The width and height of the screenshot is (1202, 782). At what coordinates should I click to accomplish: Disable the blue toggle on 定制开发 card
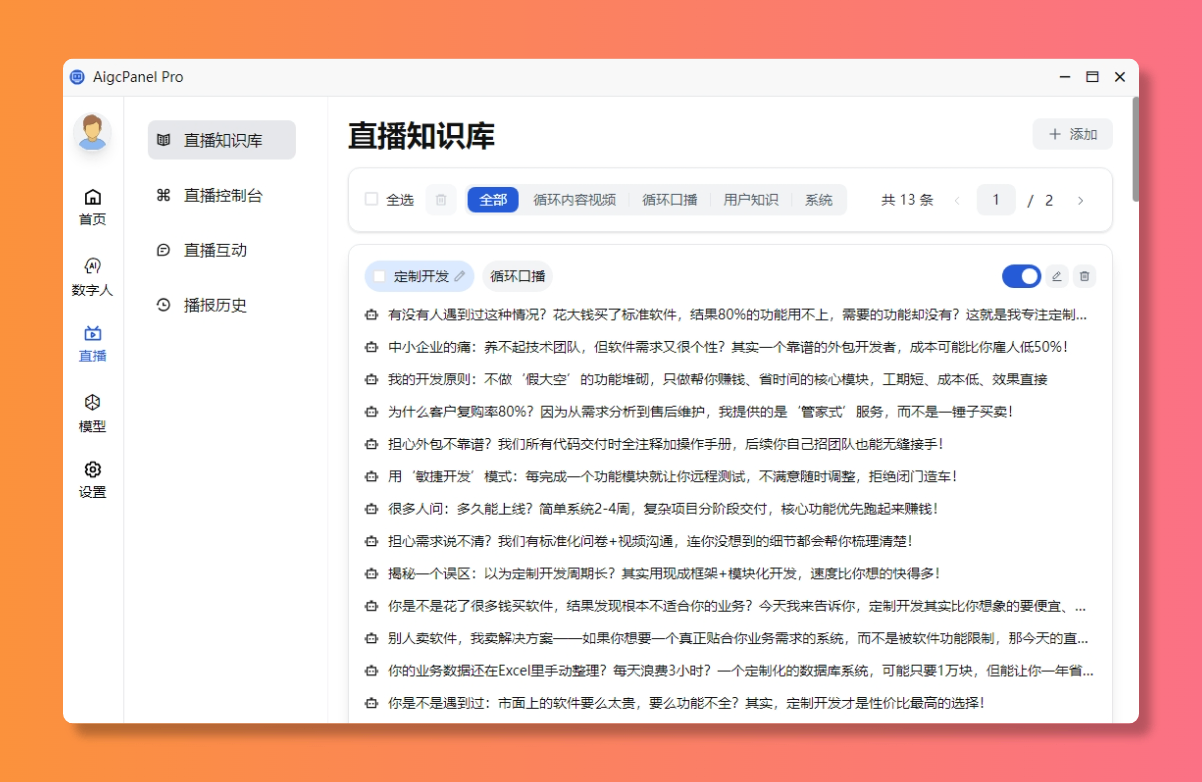click(1021, 276)
